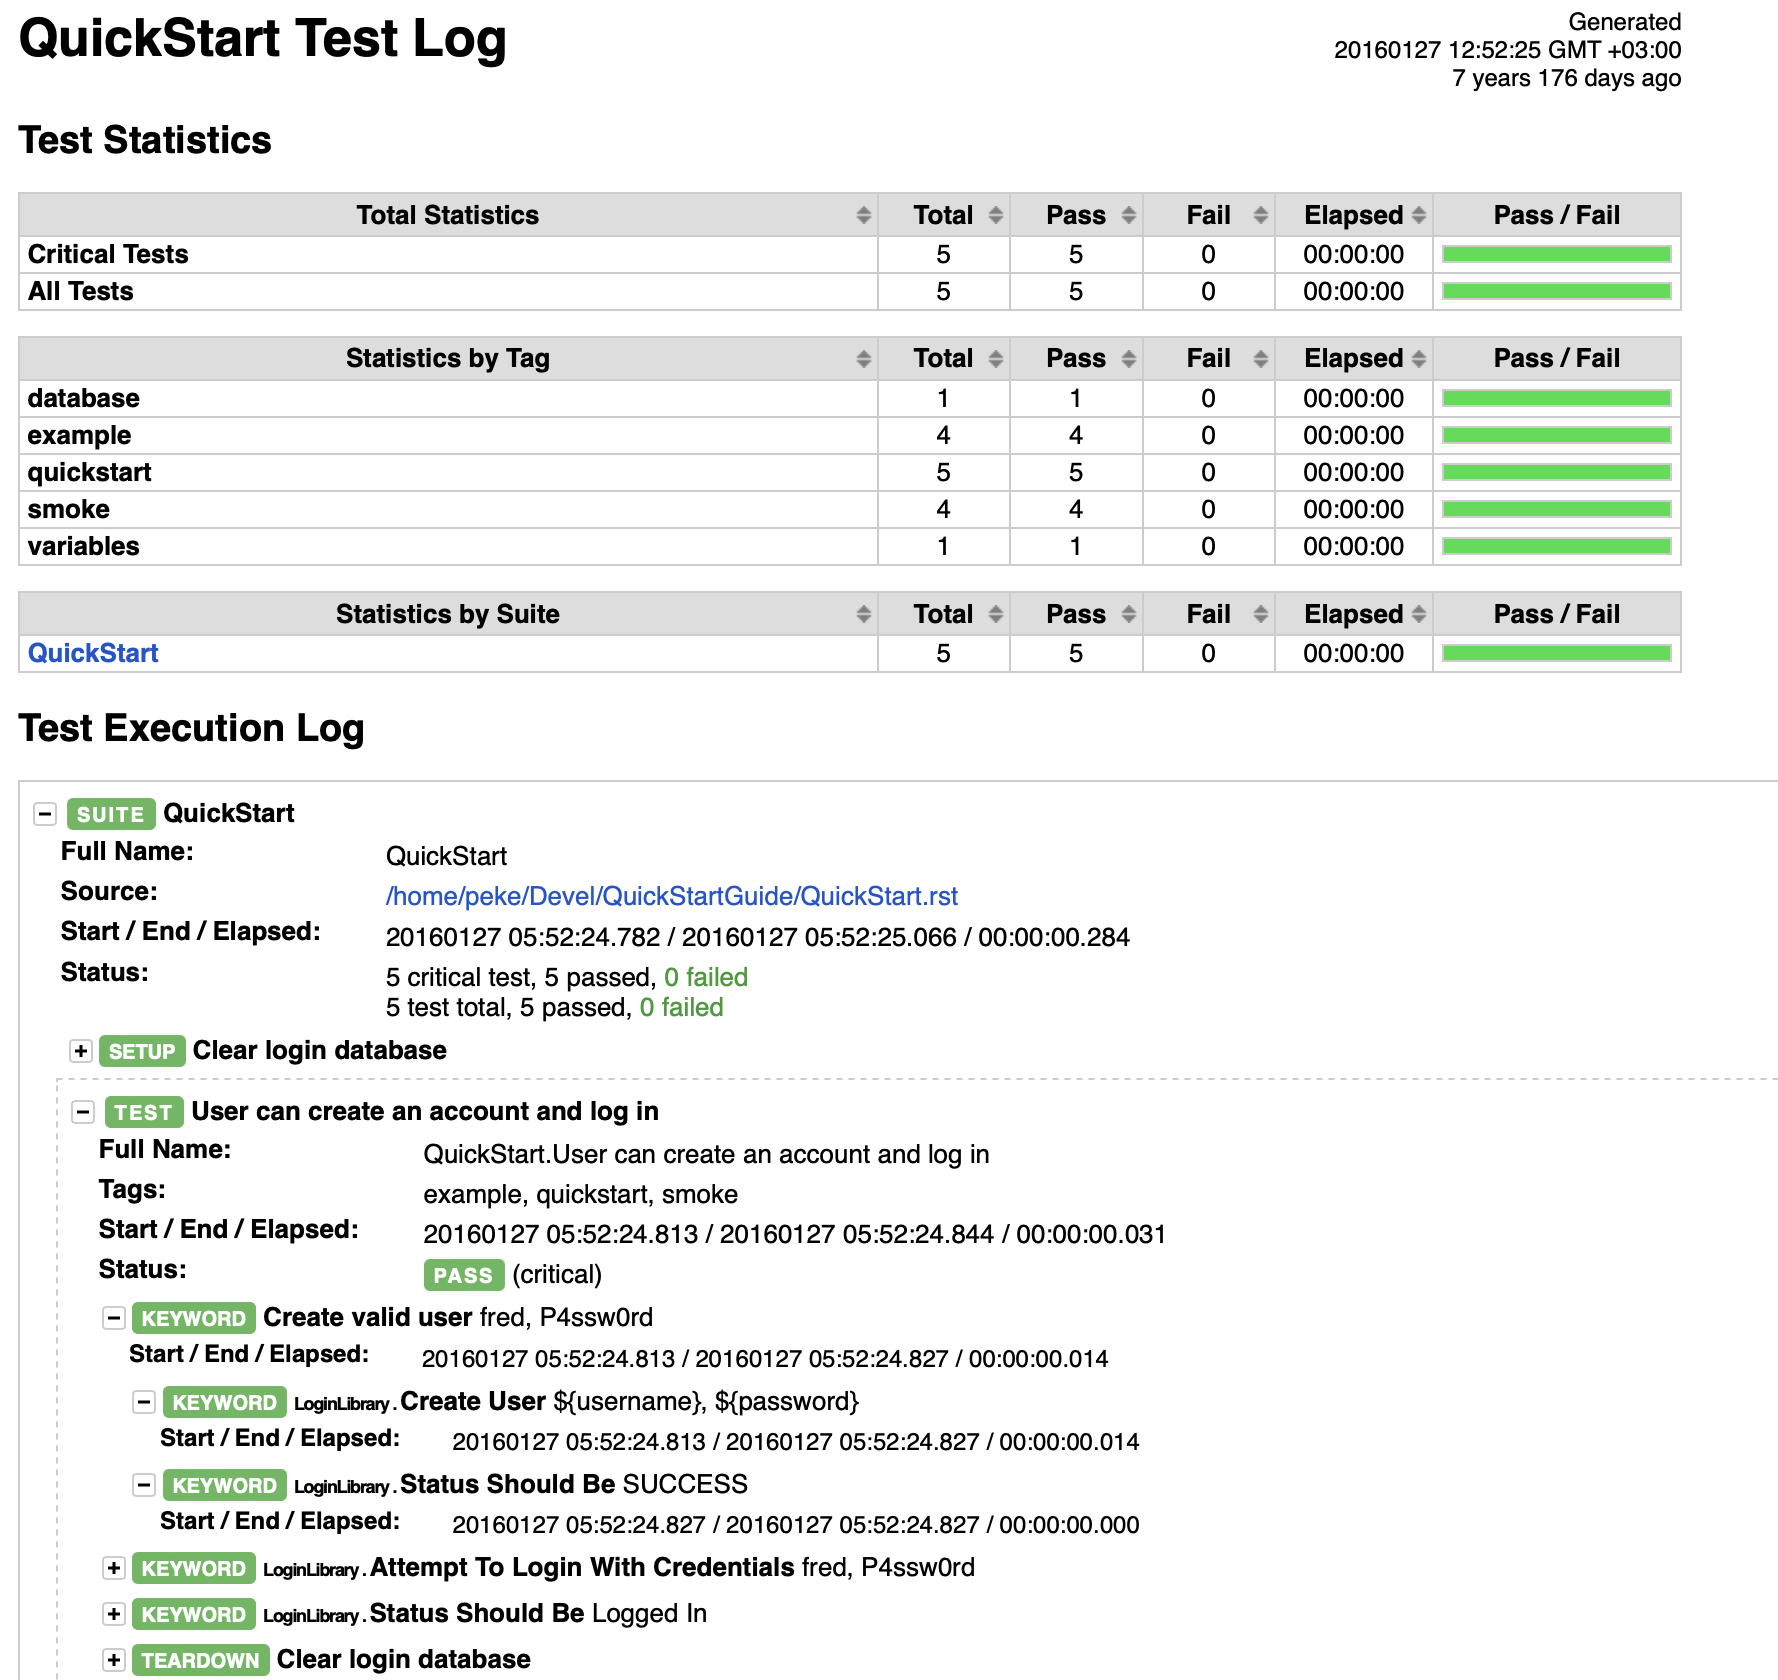Image resolution: width=1778 pixels, height=1680 pixels.
Task: Expand the Status Should Be Logged In keyword
Action: coord(113,1614)
